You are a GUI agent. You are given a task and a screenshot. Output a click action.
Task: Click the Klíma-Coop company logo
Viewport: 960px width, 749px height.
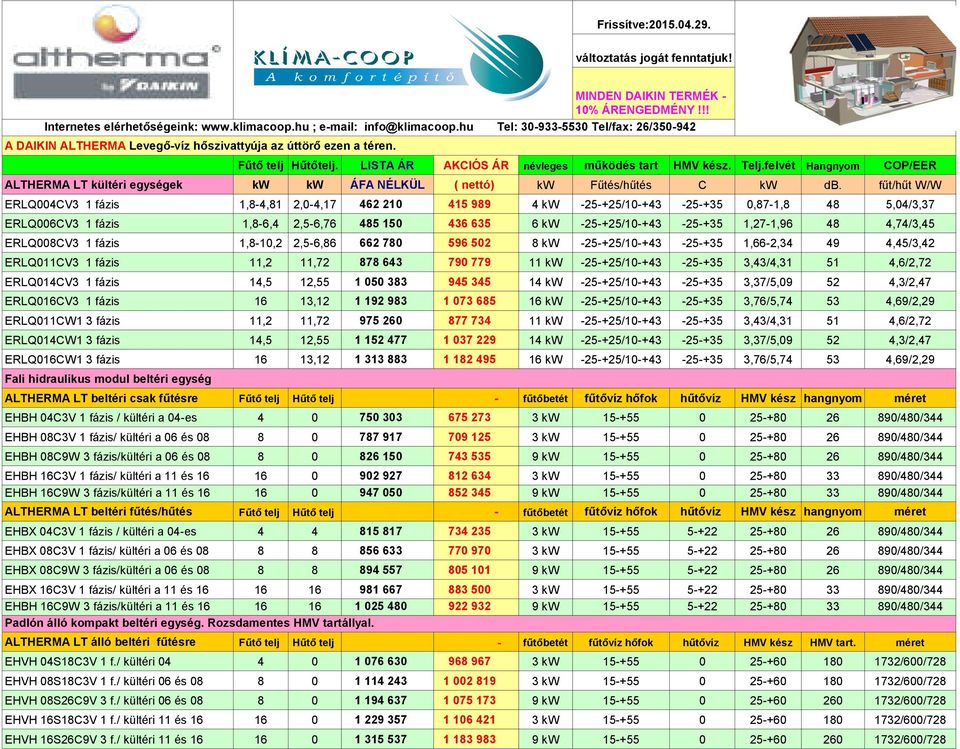click(x=401, y=60)
